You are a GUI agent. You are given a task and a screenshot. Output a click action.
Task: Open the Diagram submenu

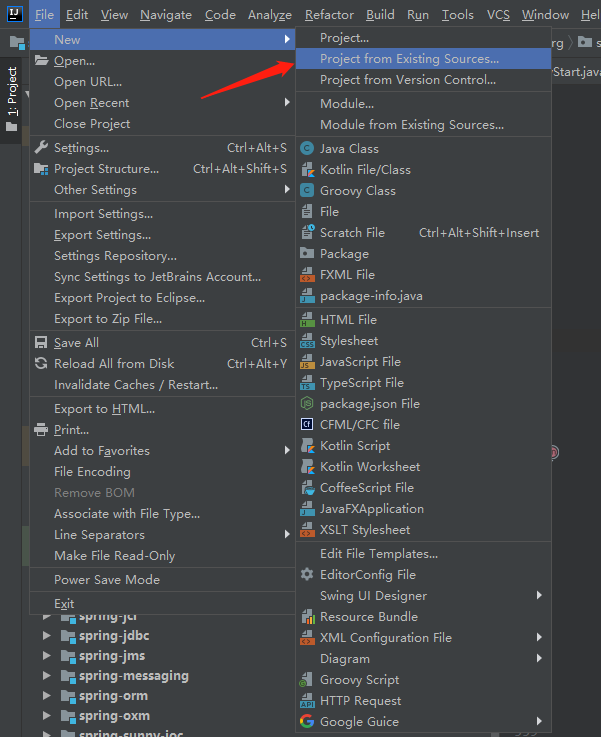(423, 659)
